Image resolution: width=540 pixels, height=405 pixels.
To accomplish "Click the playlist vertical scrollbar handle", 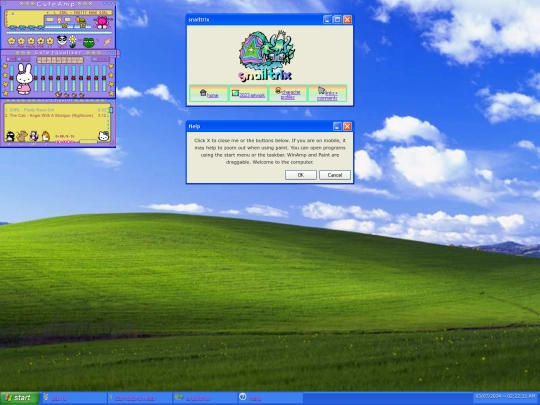I will (111, 110).
